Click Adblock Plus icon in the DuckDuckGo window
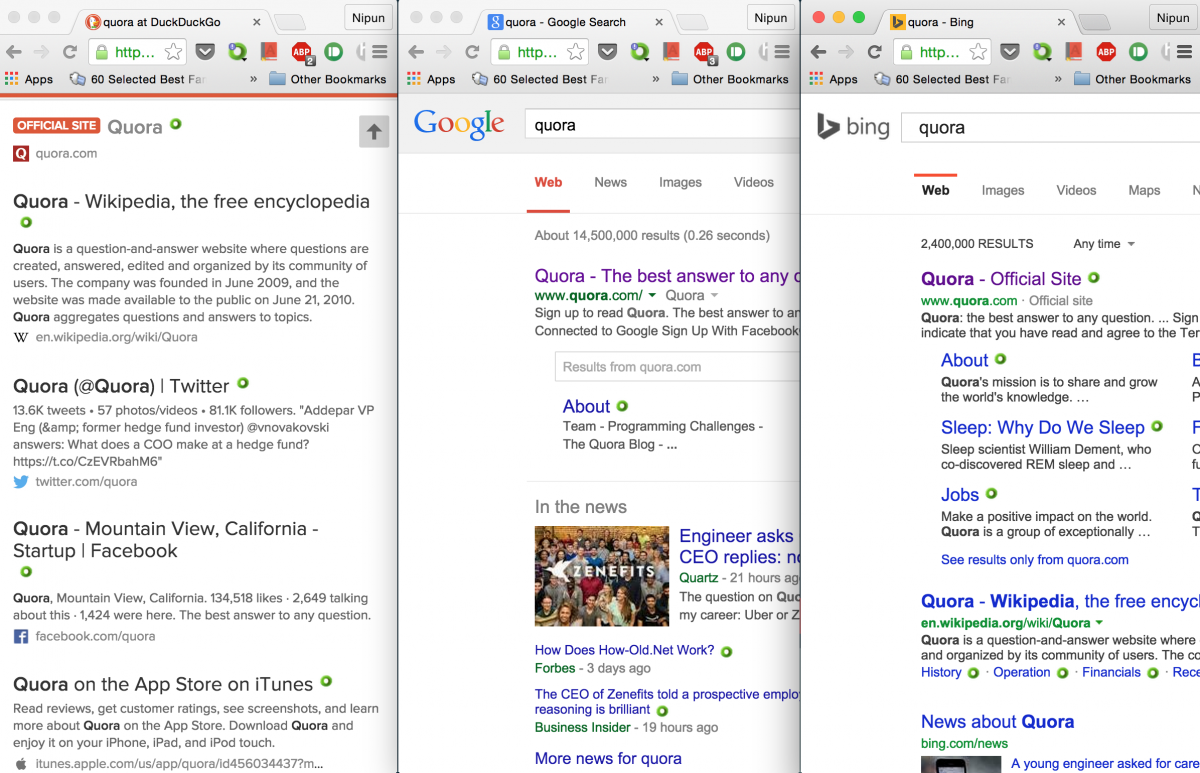Screen dimensions: 1200x773 [301, 52]
